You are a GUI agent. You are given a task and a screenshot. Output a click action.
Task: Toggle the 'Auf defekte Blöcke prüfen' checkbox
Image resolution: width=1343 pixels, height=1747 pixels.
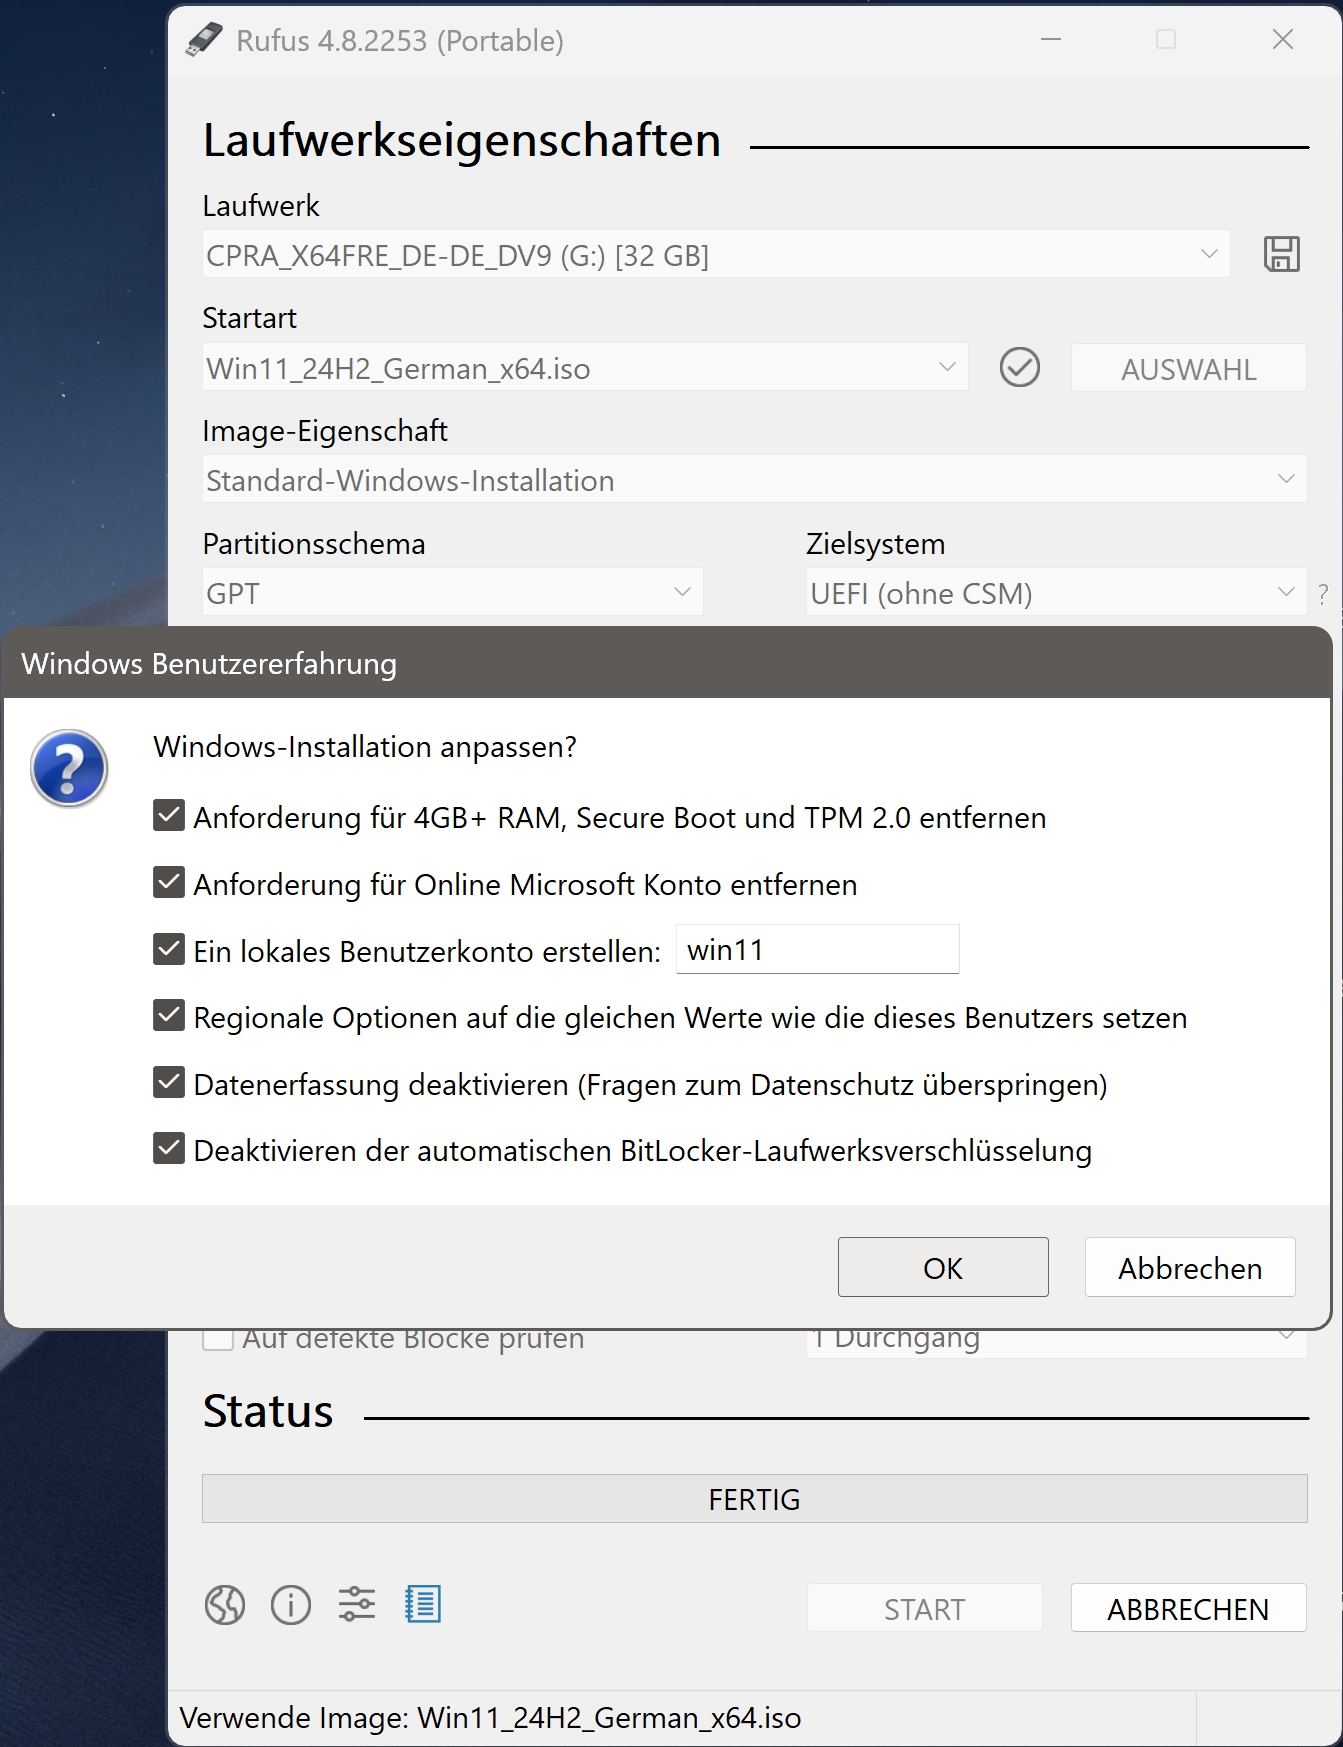tap(218, 1339)
